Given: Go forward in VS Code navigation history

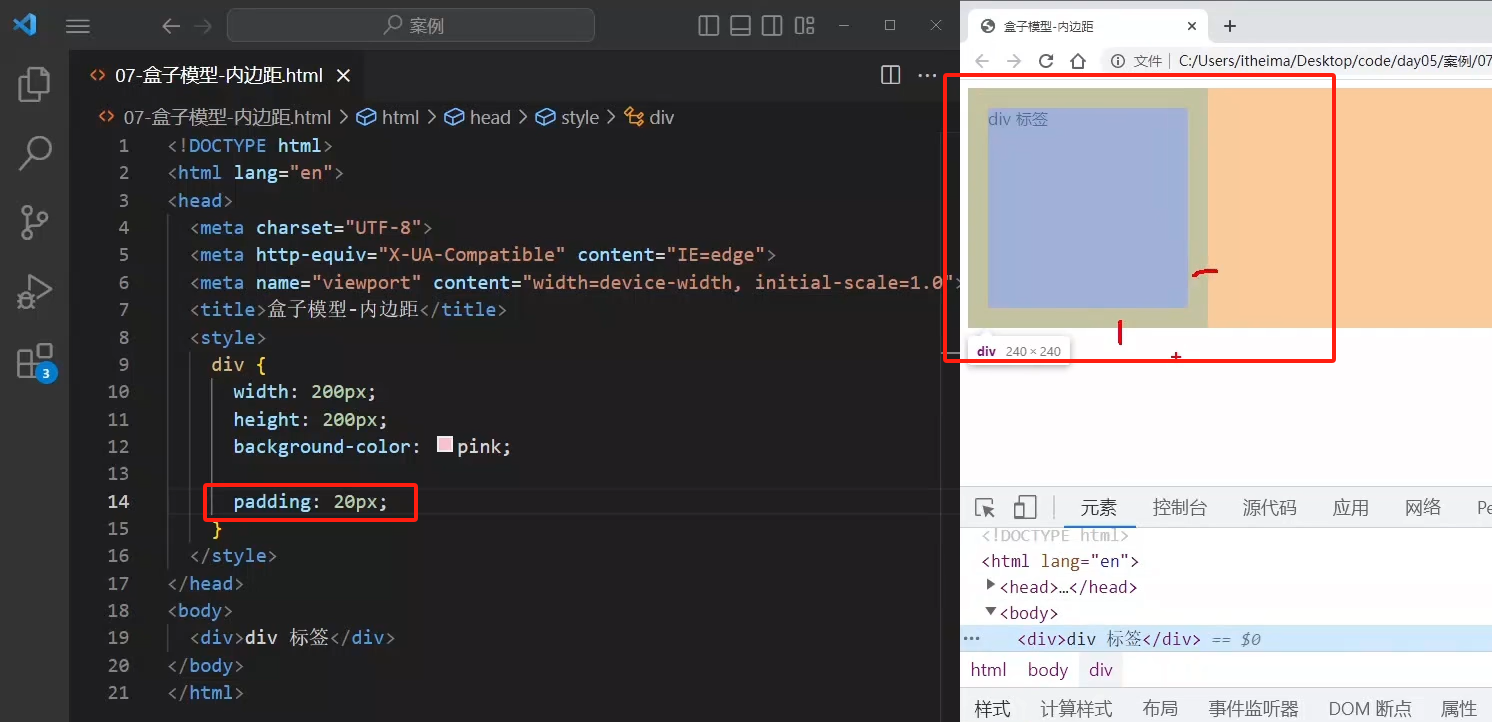Looking at the screenshot, I should [x=202, y=26].
